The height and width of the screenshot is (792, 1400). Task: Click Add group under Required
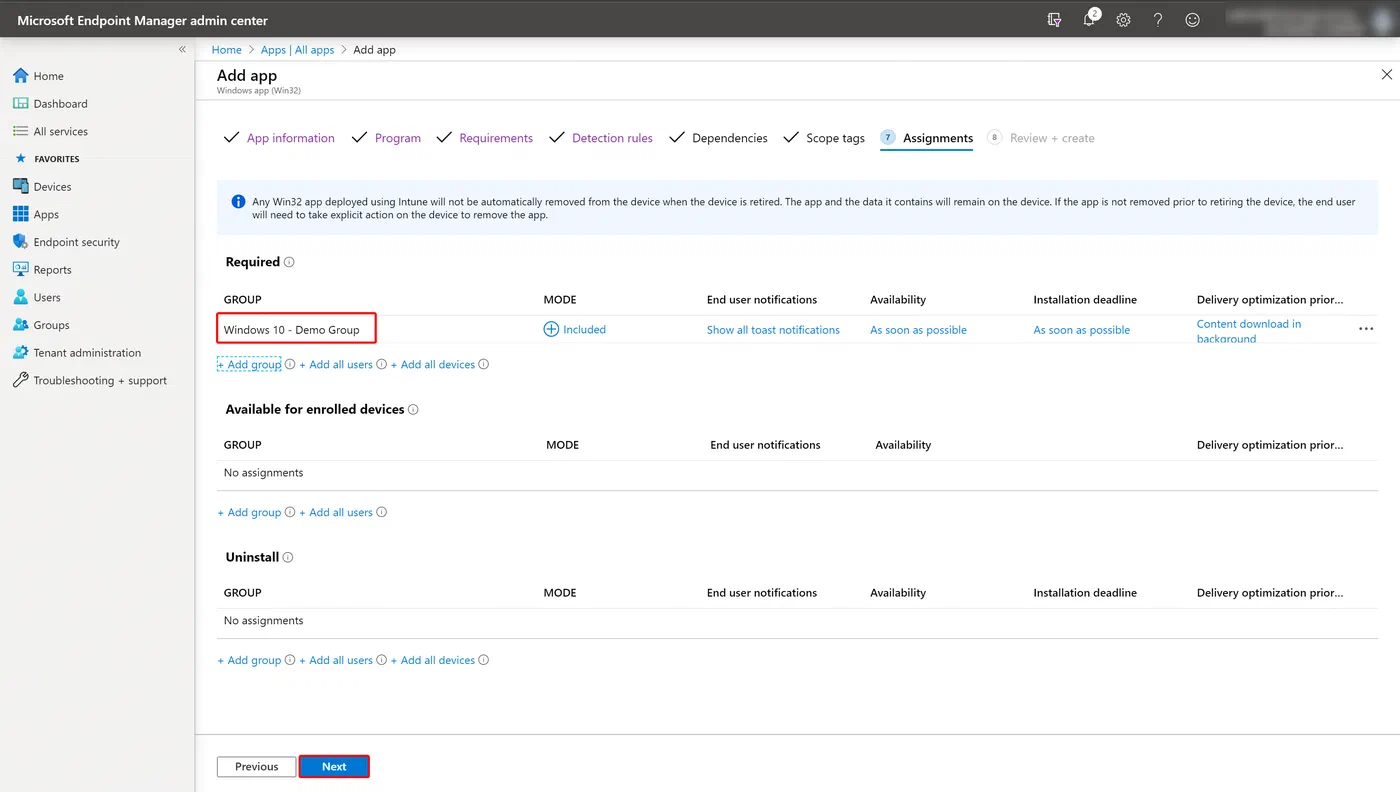249,365
